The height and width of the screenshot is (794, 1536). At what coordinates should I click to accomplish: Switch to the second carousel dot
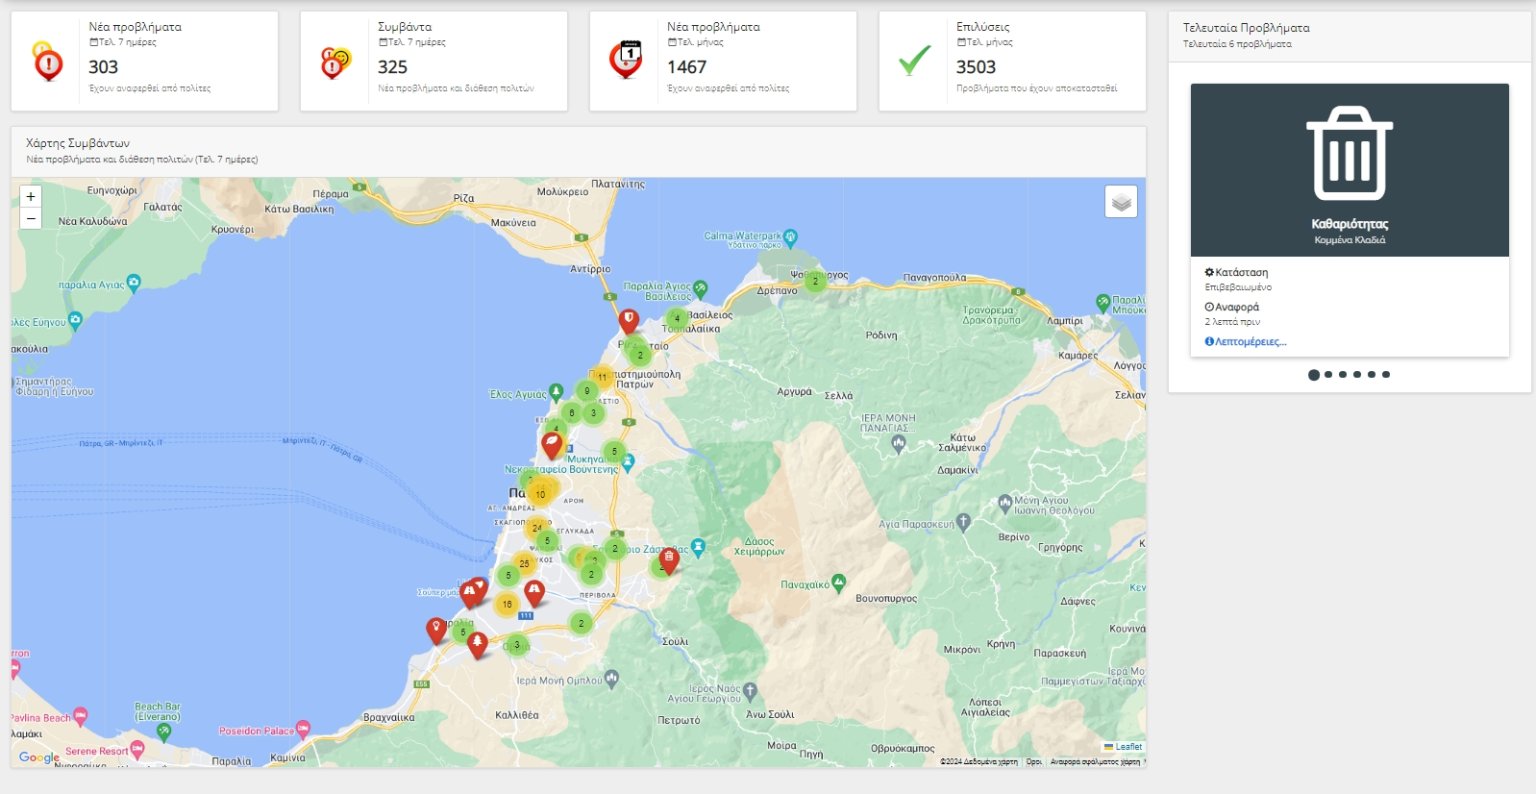1328,375
